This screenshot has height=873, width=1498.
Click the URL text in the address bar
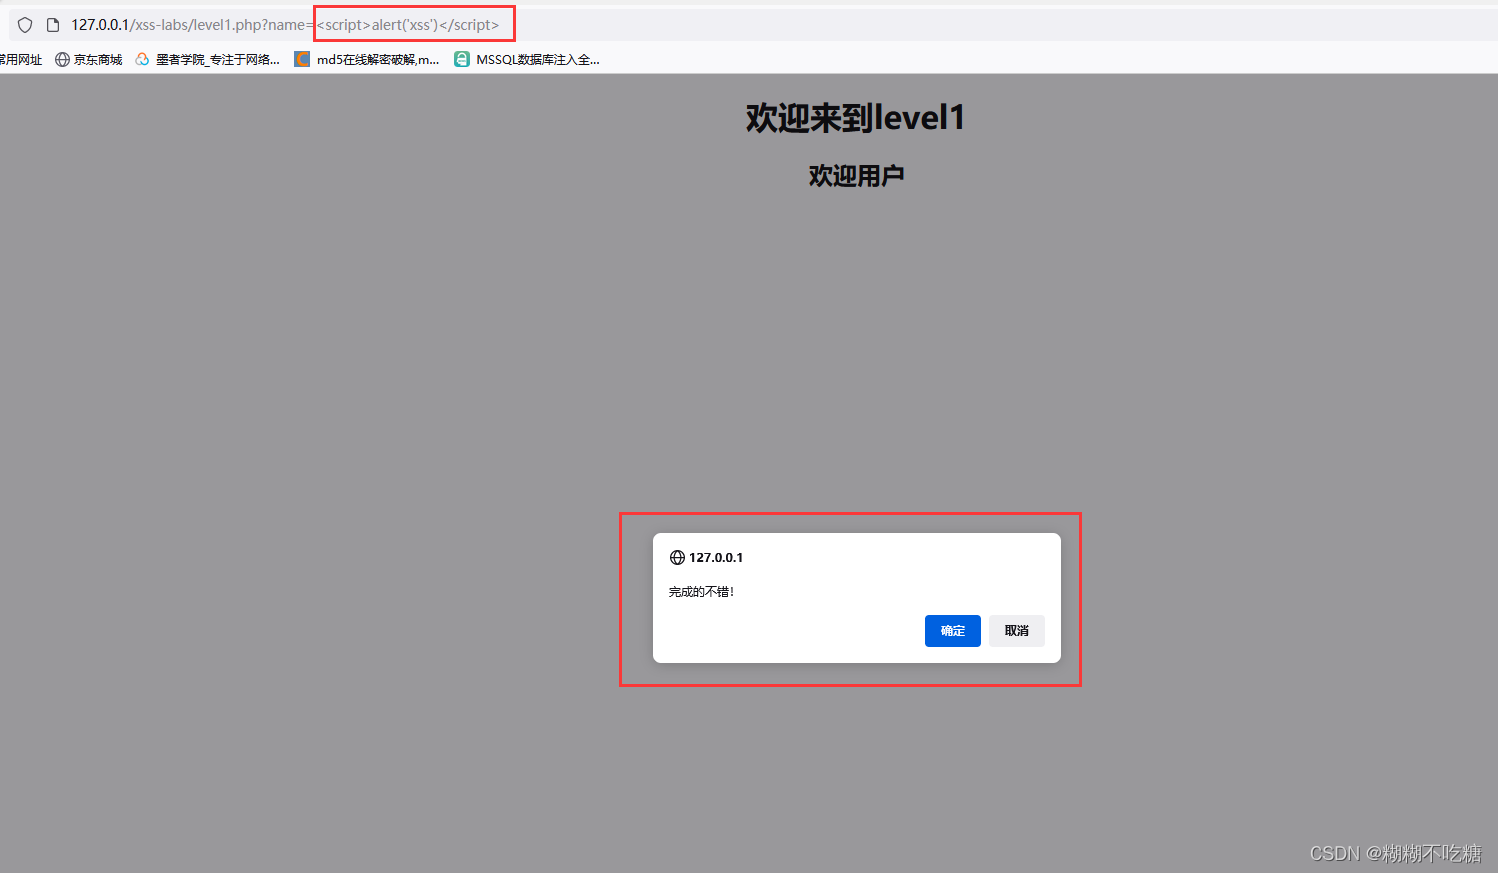point(285,25)
